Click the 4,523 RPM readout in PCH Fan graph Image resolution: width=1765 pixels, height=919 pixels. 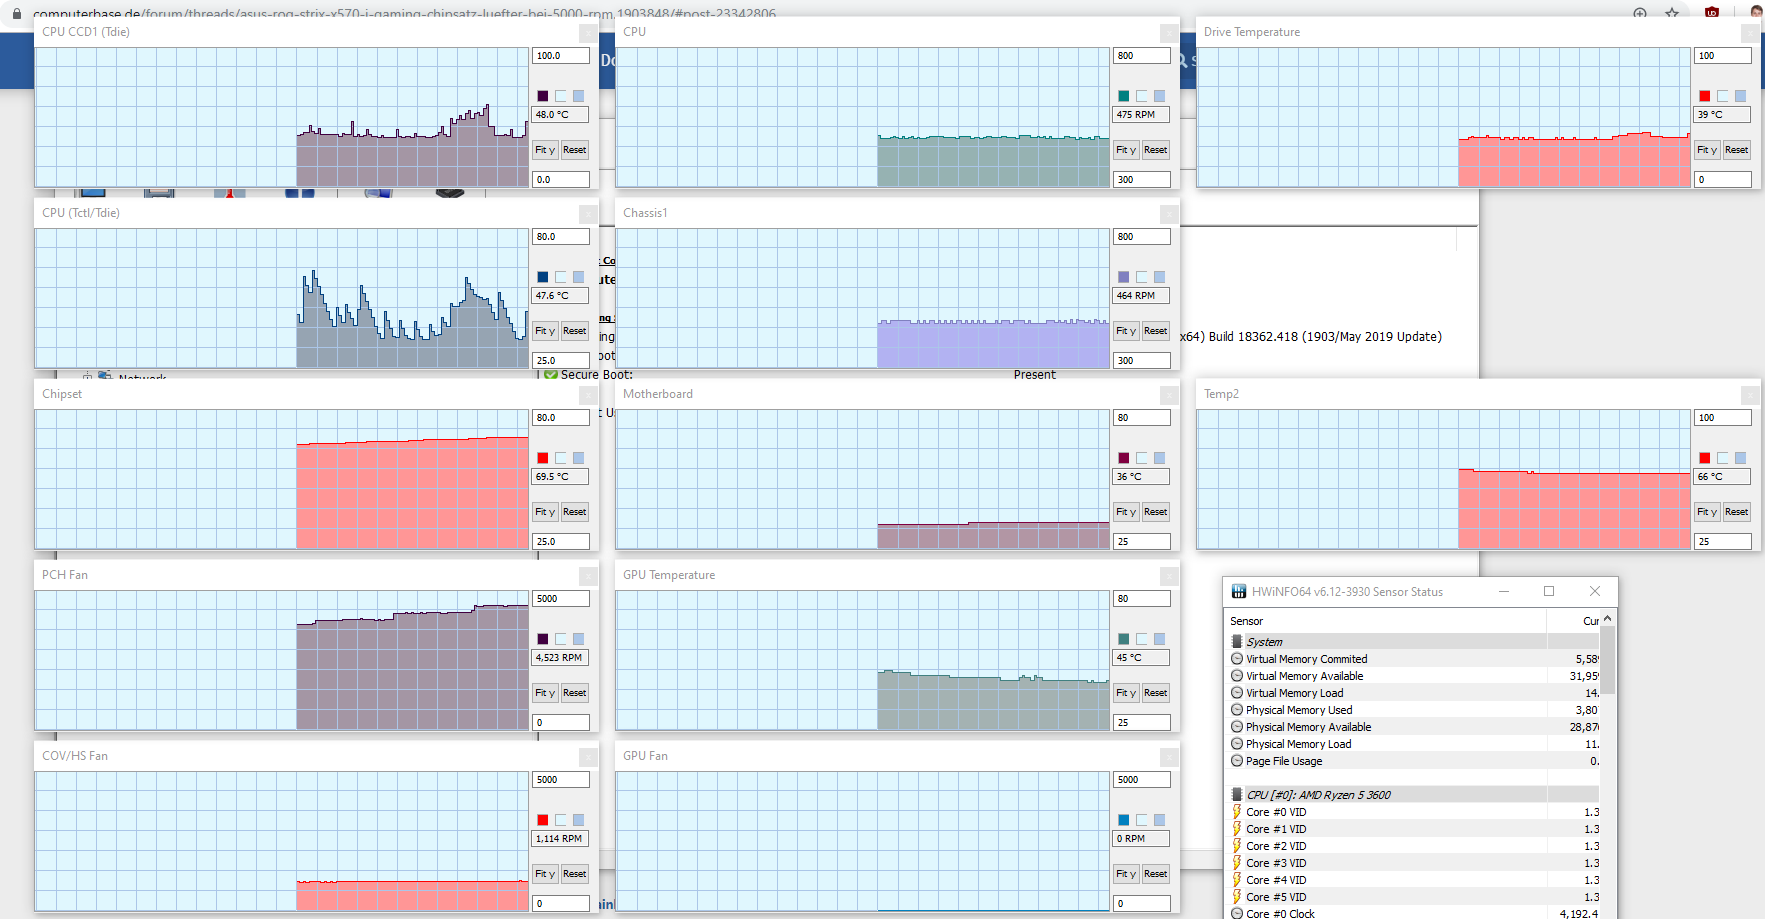pyautogui.click(x=560, y=658)
